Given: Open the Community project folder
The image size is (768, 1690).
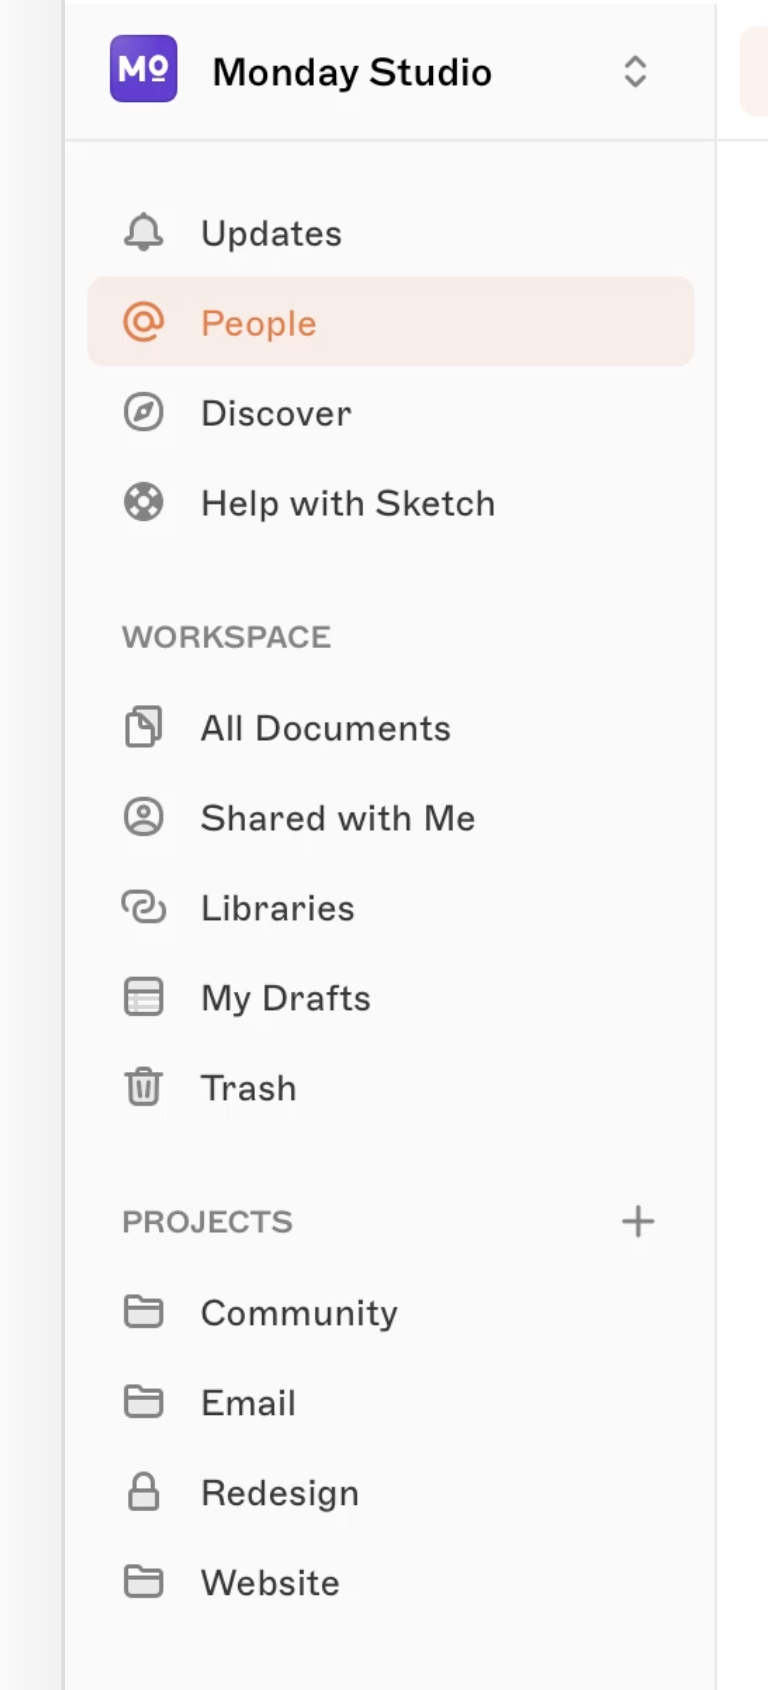Looking at the screenshot, I should click(x=299, y=1313).
